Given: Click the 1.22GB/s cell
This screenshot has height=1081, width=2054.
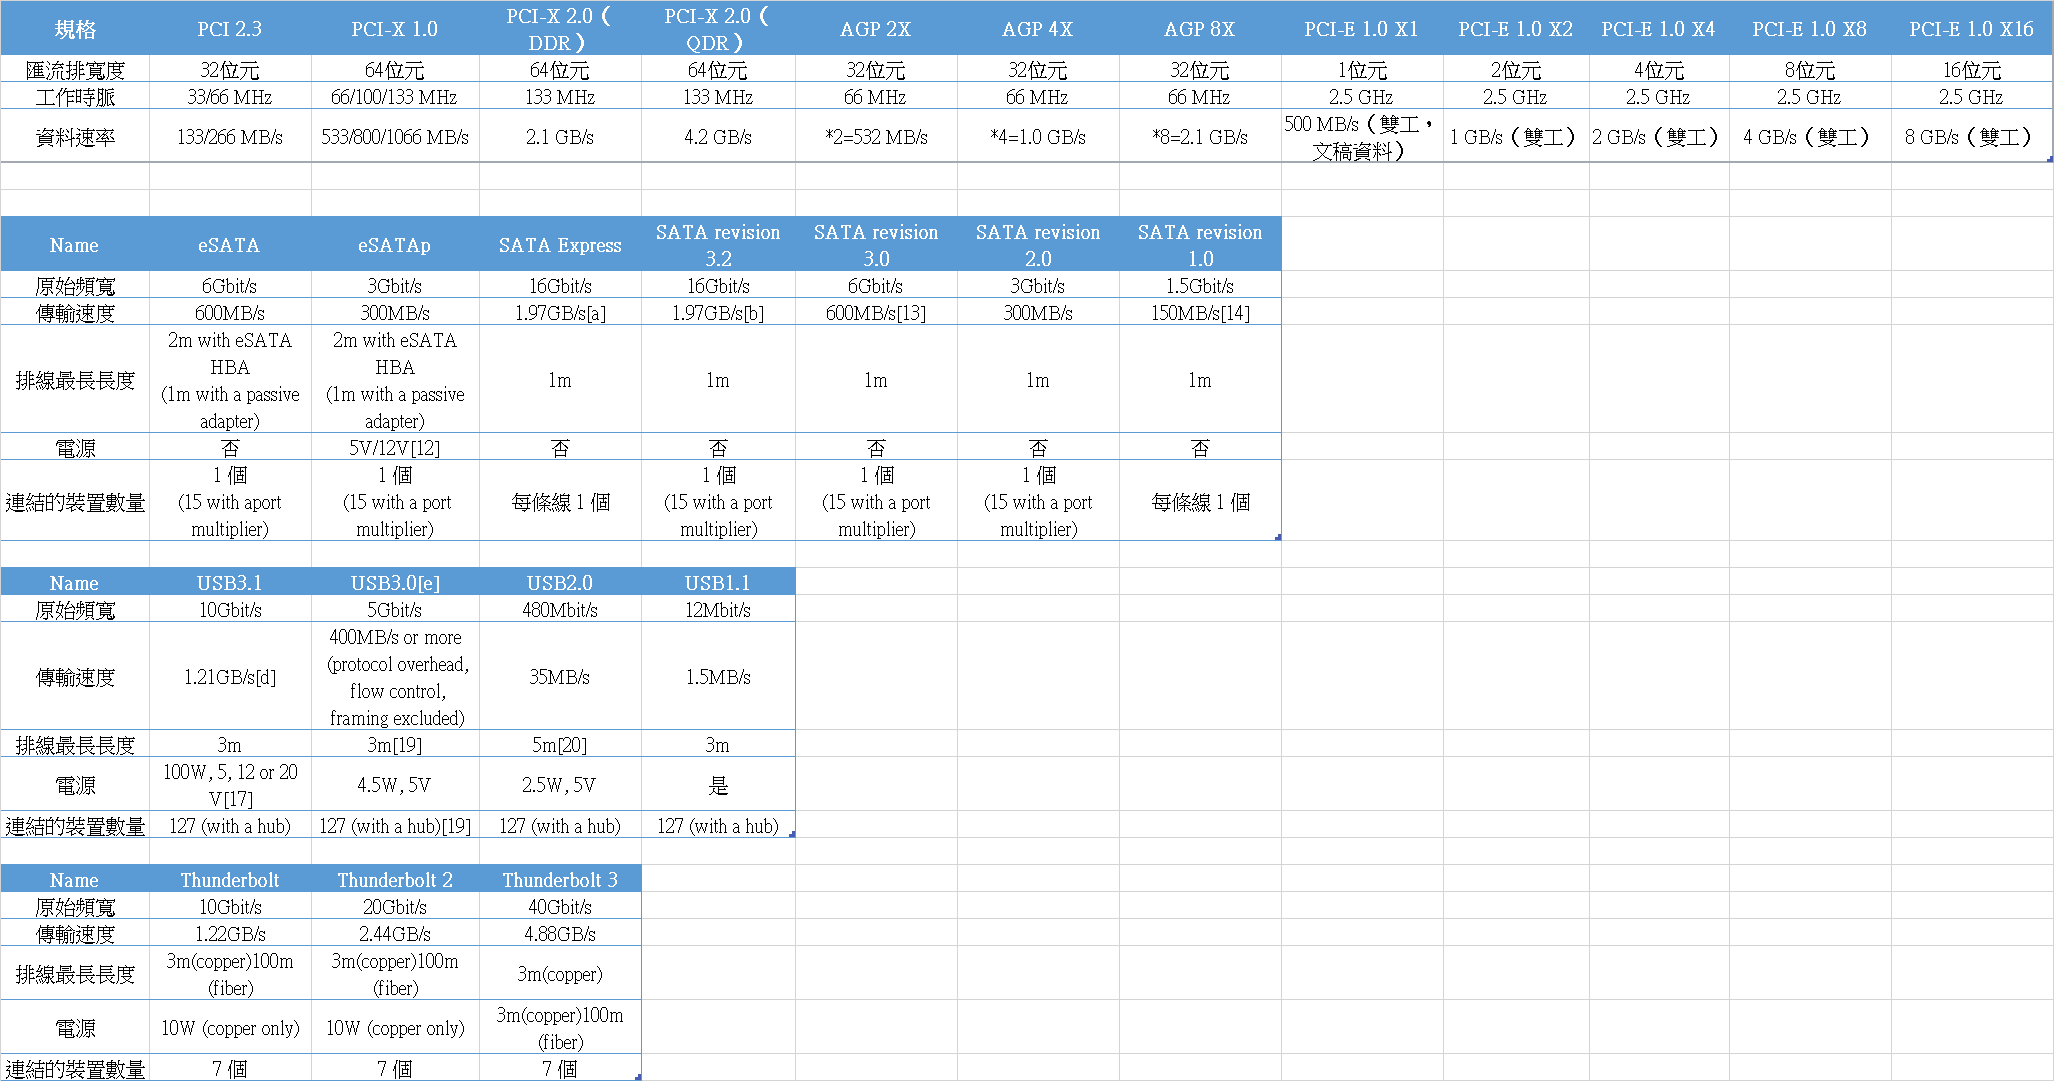Looking at the screenshot, I should click(x=230, y=933).
